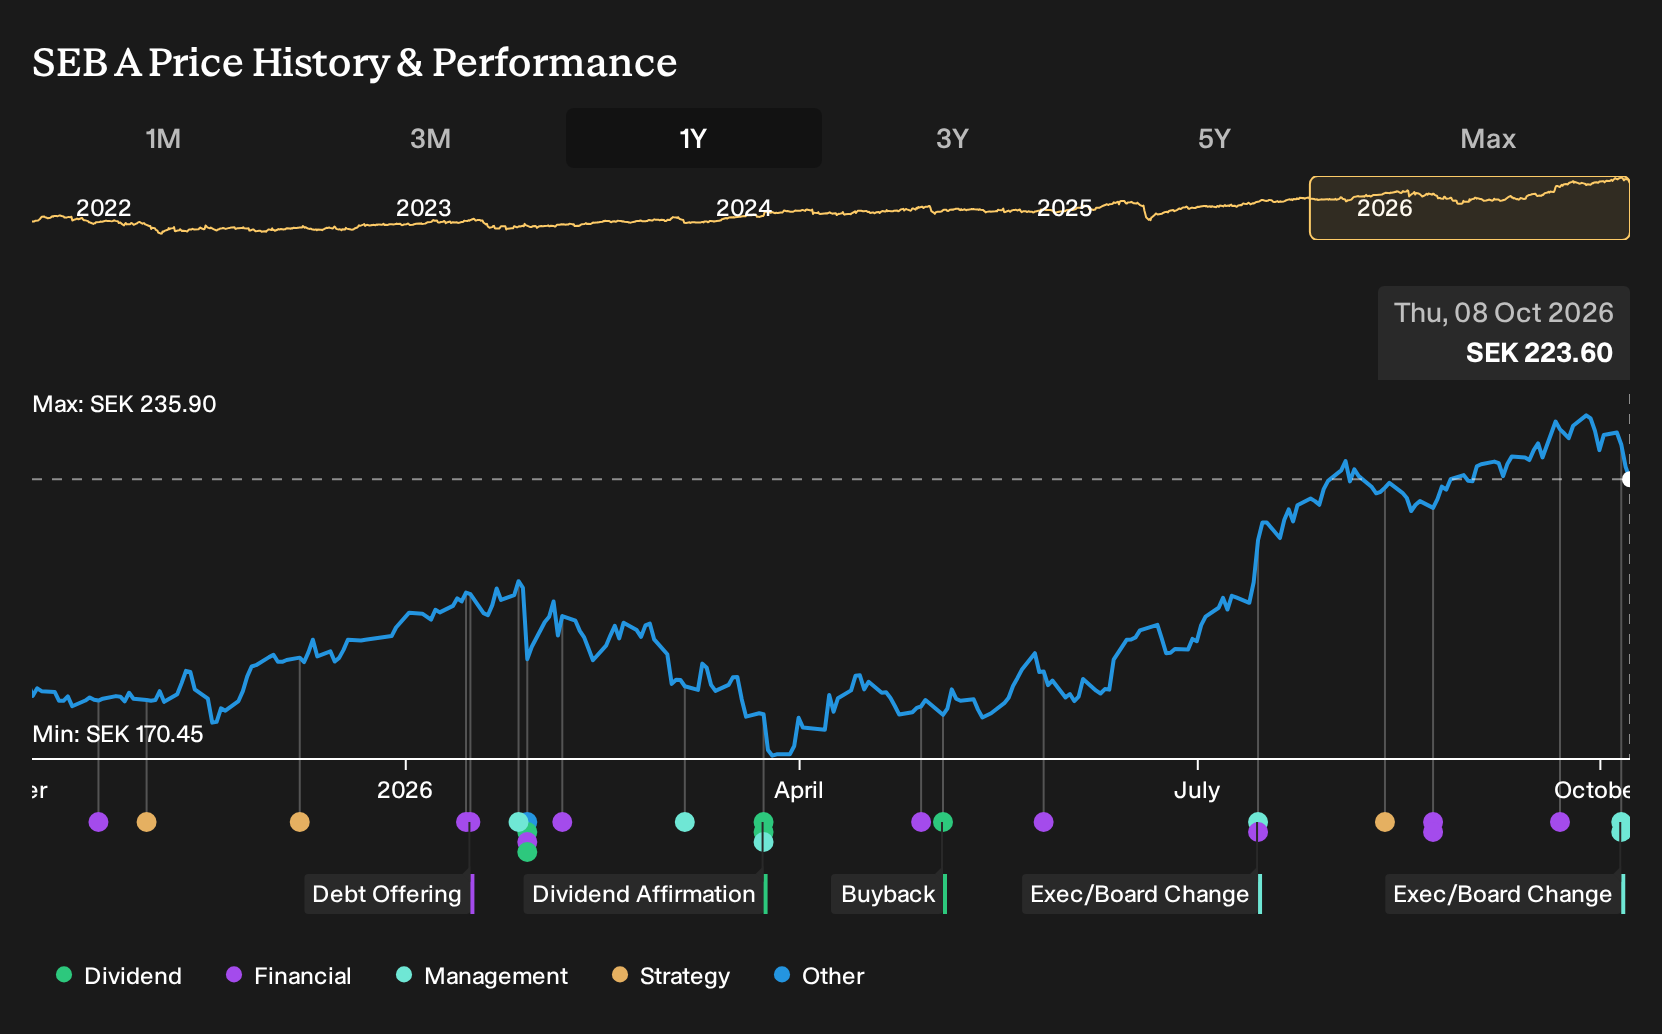
Task: Click the "Min: SEK 170.45" label
Action: (x=118, y=734)
